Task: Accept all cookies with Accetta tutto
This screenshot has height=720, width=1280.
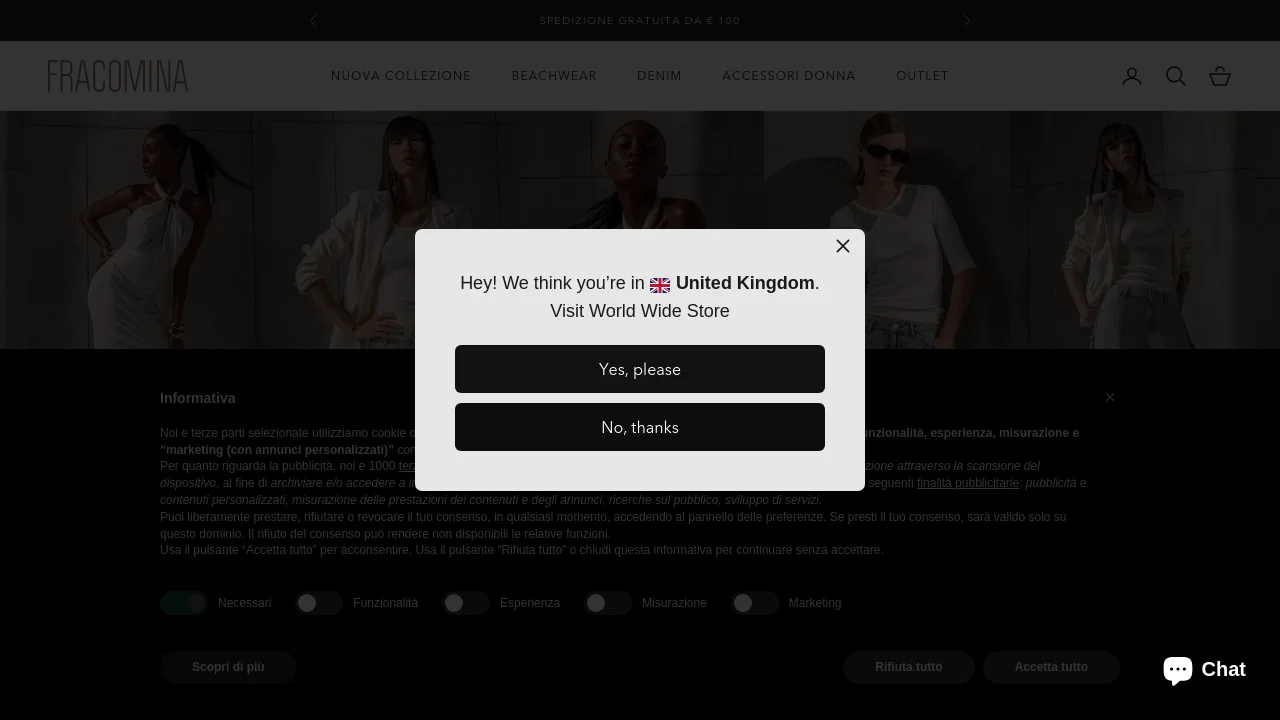Action: (1051, 667)
